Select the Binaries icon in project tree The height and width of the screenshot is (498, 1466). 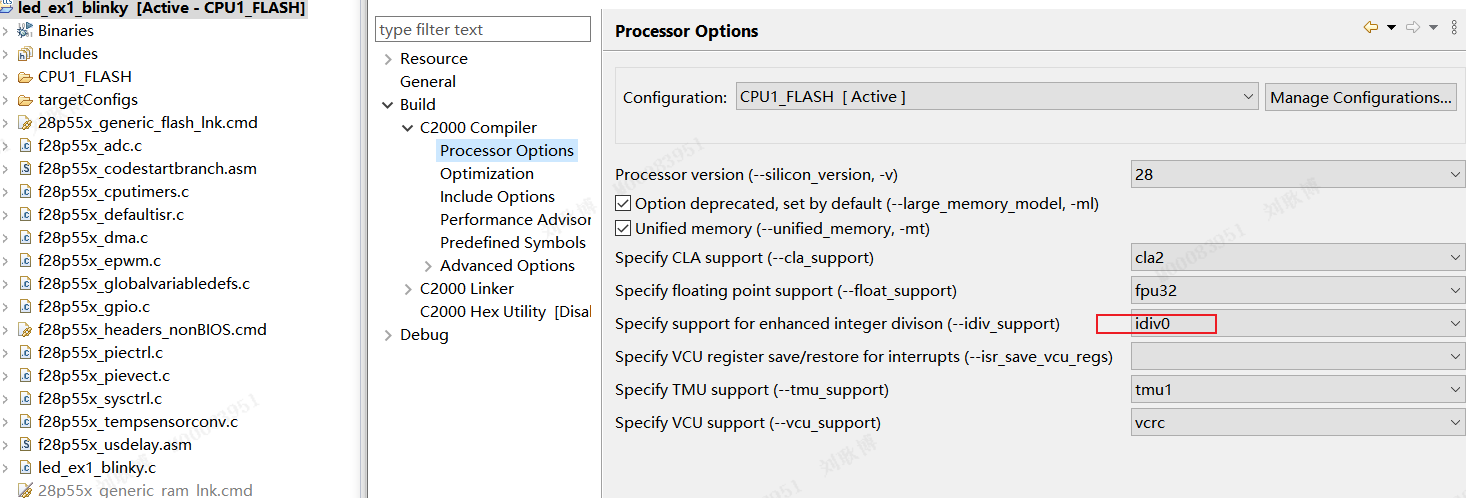point(25,31)
